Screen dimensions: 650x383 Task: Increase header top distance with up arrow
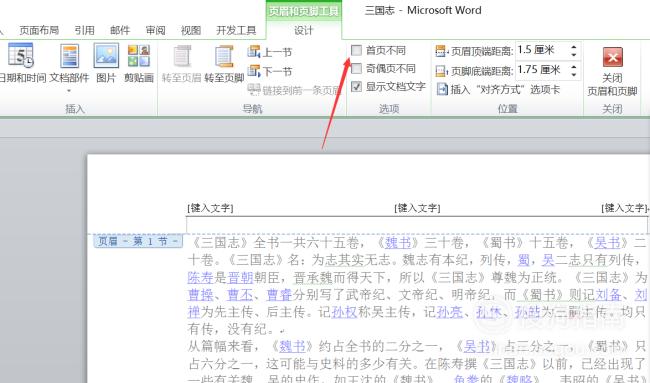pyautogui.click(x=574, y=47)
